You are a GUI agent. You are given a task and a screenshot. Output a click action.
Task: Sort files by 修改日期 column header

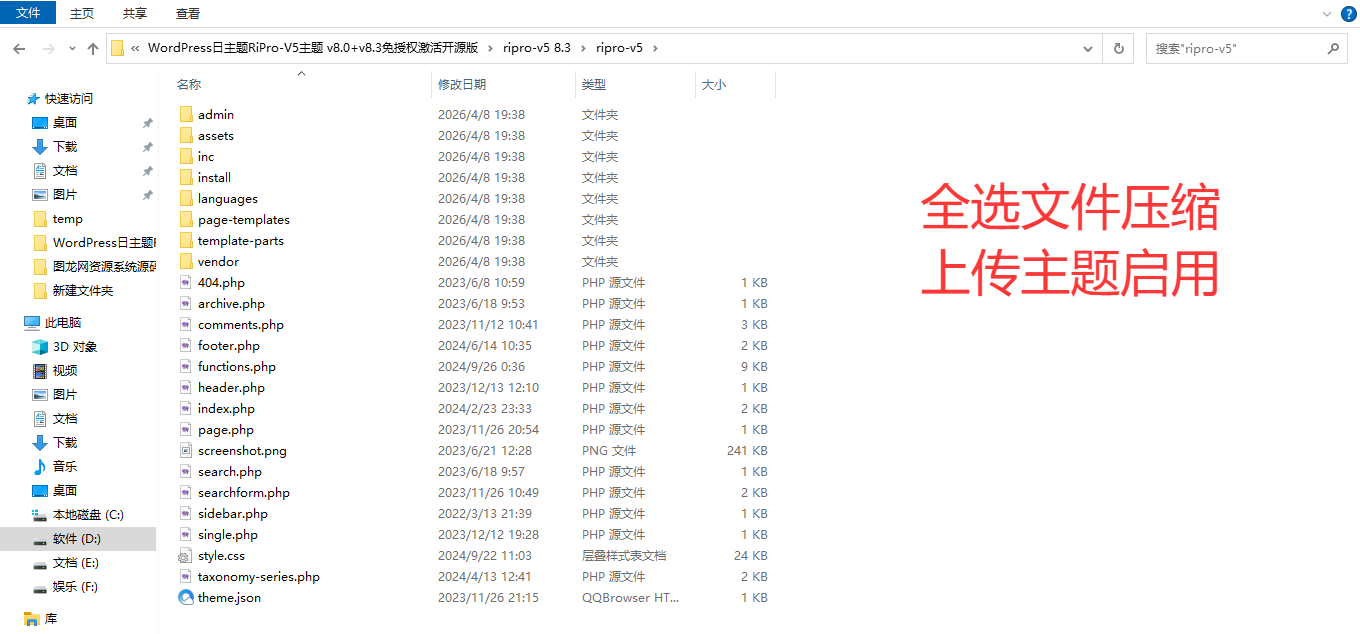coord(462,85)
